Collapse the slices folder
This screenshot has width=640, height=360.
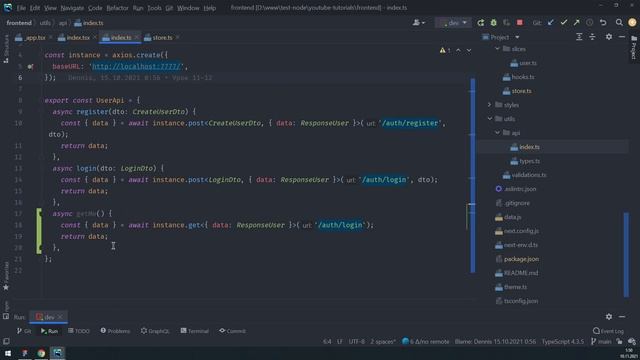pyautogui.click(x=497, y=49)
